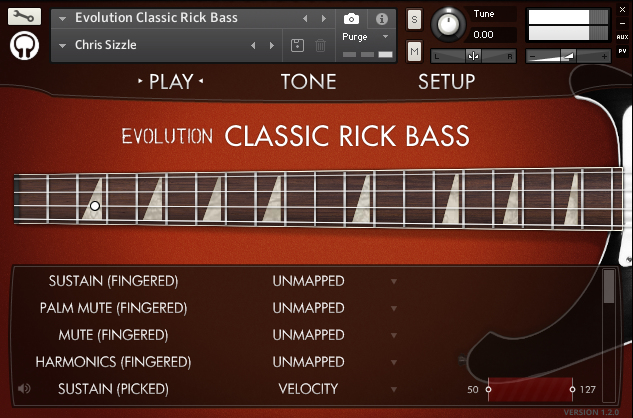Open the instrument name dropdown arrow
Viewport: 633px width, 418px height.
pos(62,19)
